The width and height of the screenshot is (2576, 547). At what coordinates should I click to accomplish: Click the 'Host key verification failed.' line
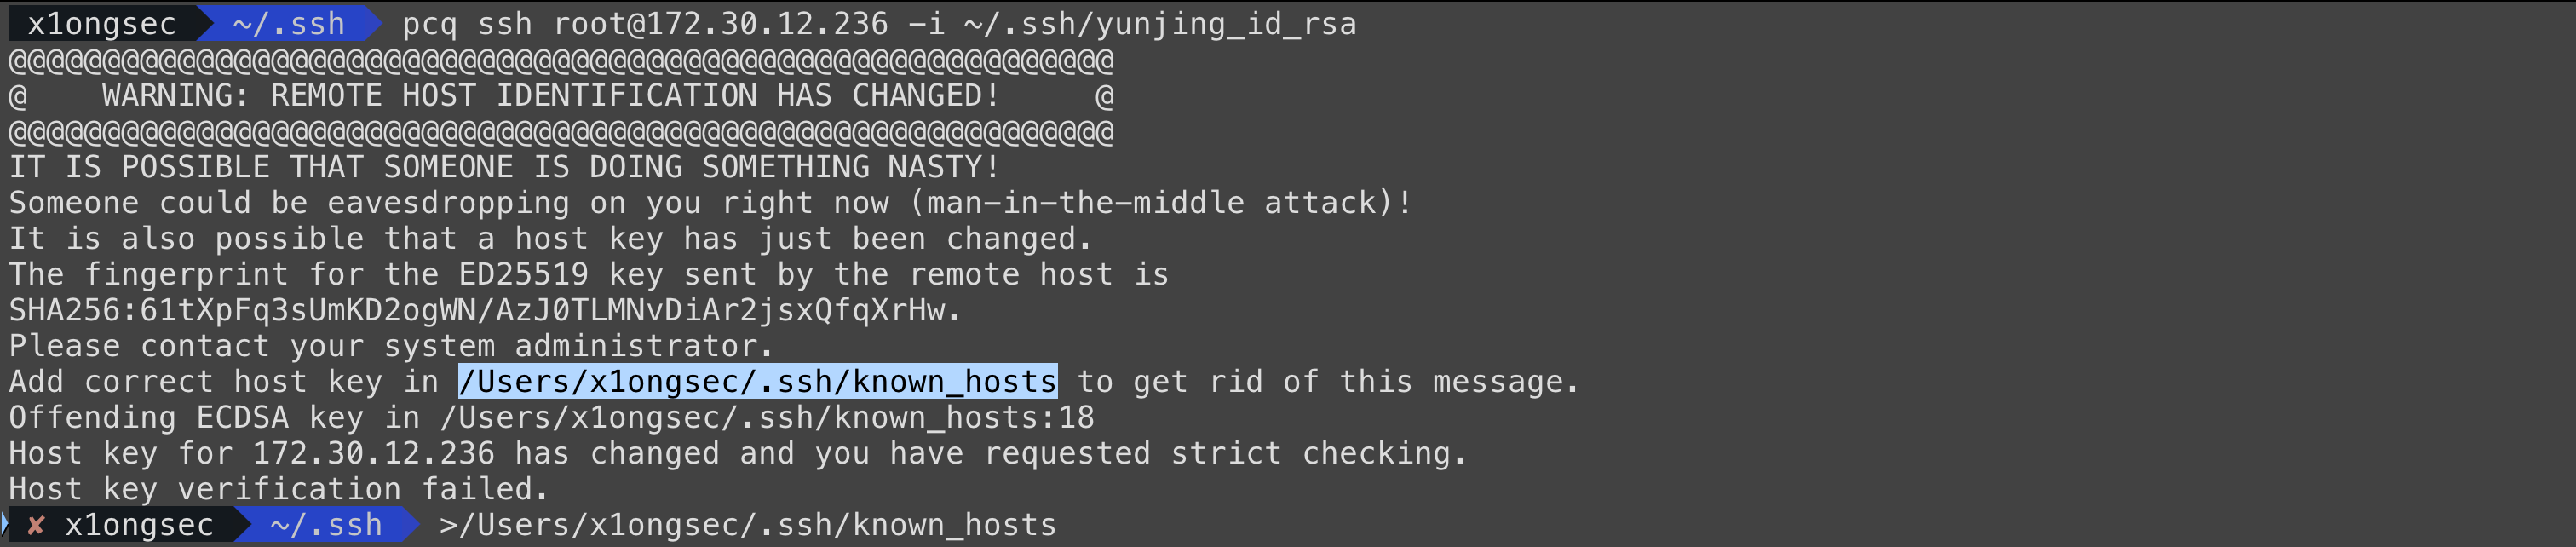click(279, 489)
